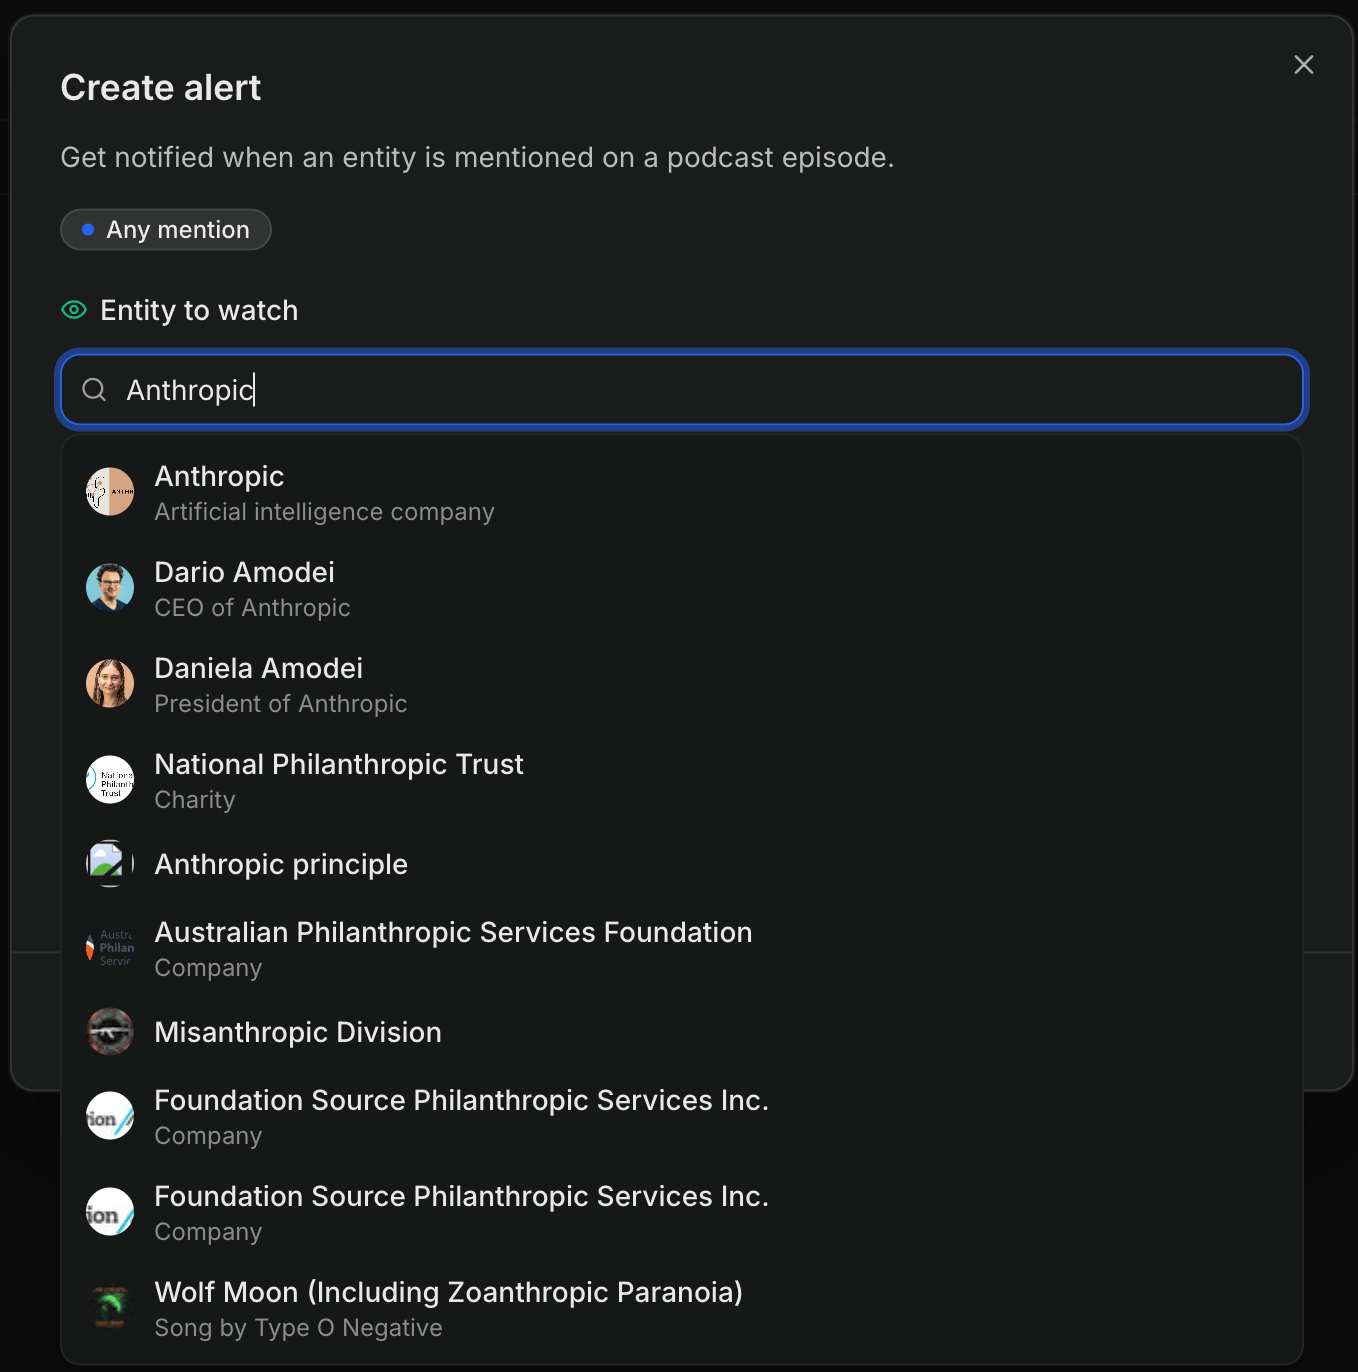Select Anthropic artificial intelligence company result
Image resolution: width=1358 pixels, height=1372 pixels.
682,492
